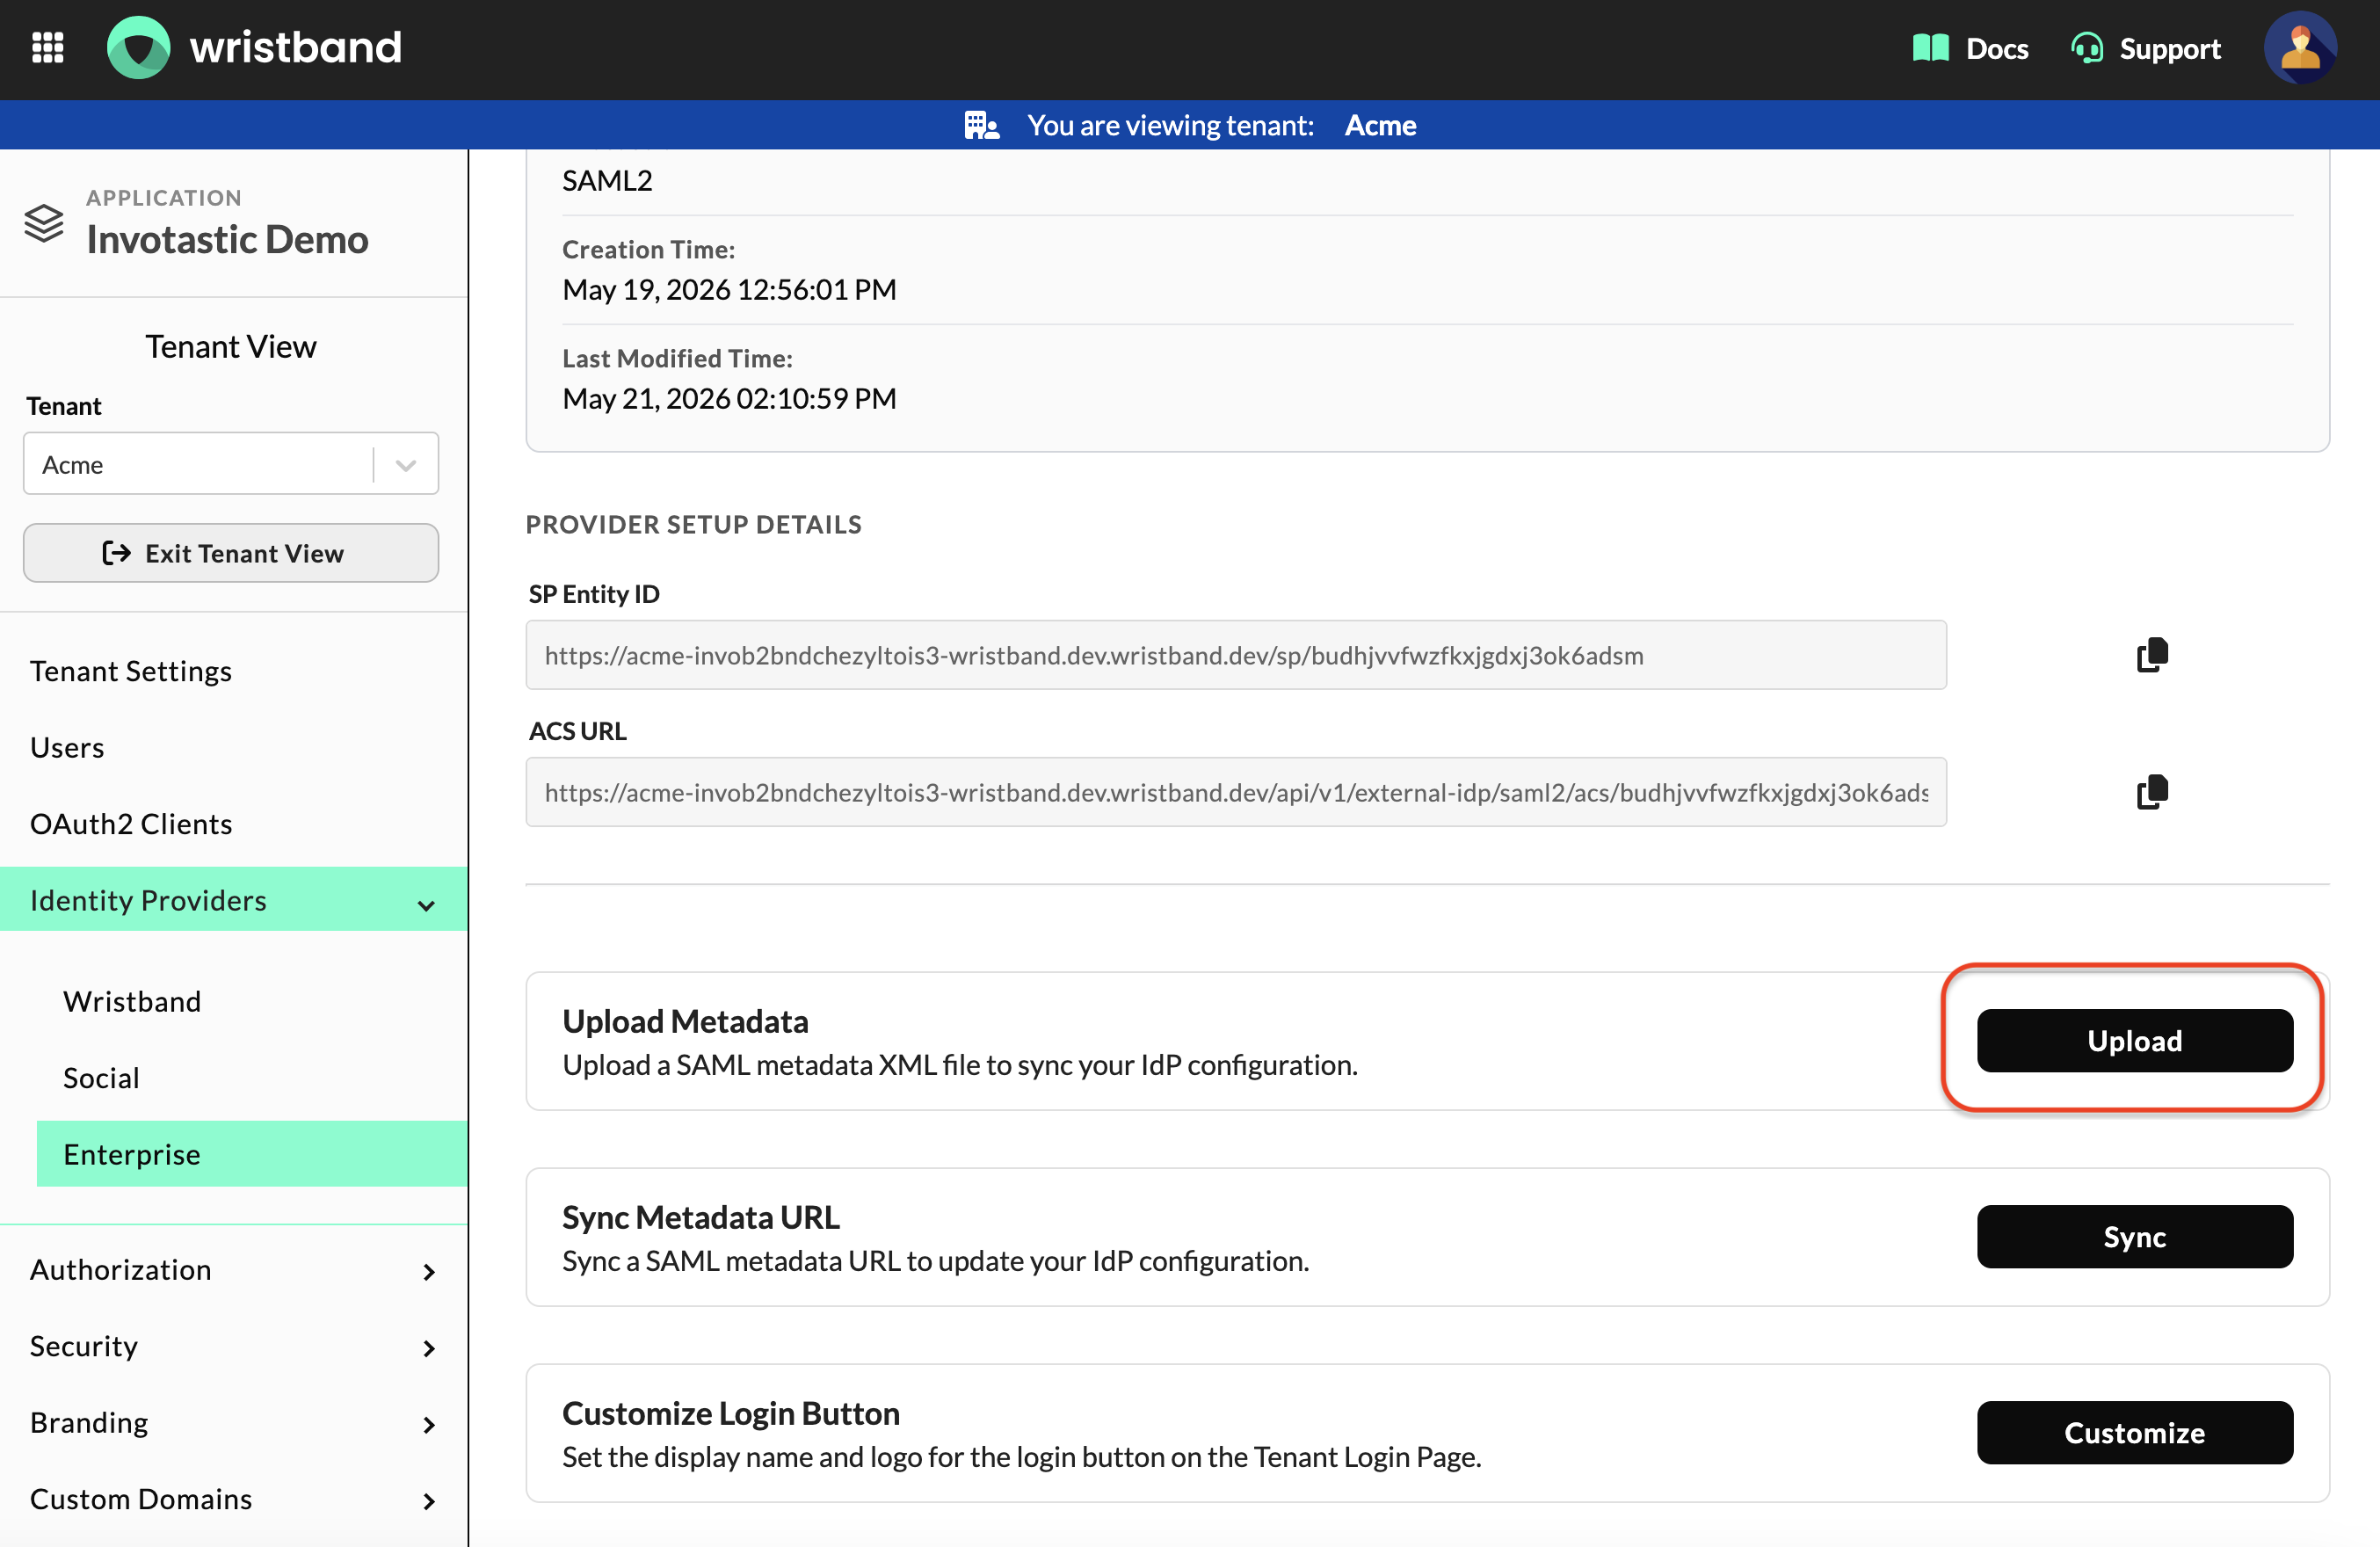The width and height of the screenshot is (2380, 1547).
Task: Expand the Branding menu chevron
Action: click(429, 1425)
